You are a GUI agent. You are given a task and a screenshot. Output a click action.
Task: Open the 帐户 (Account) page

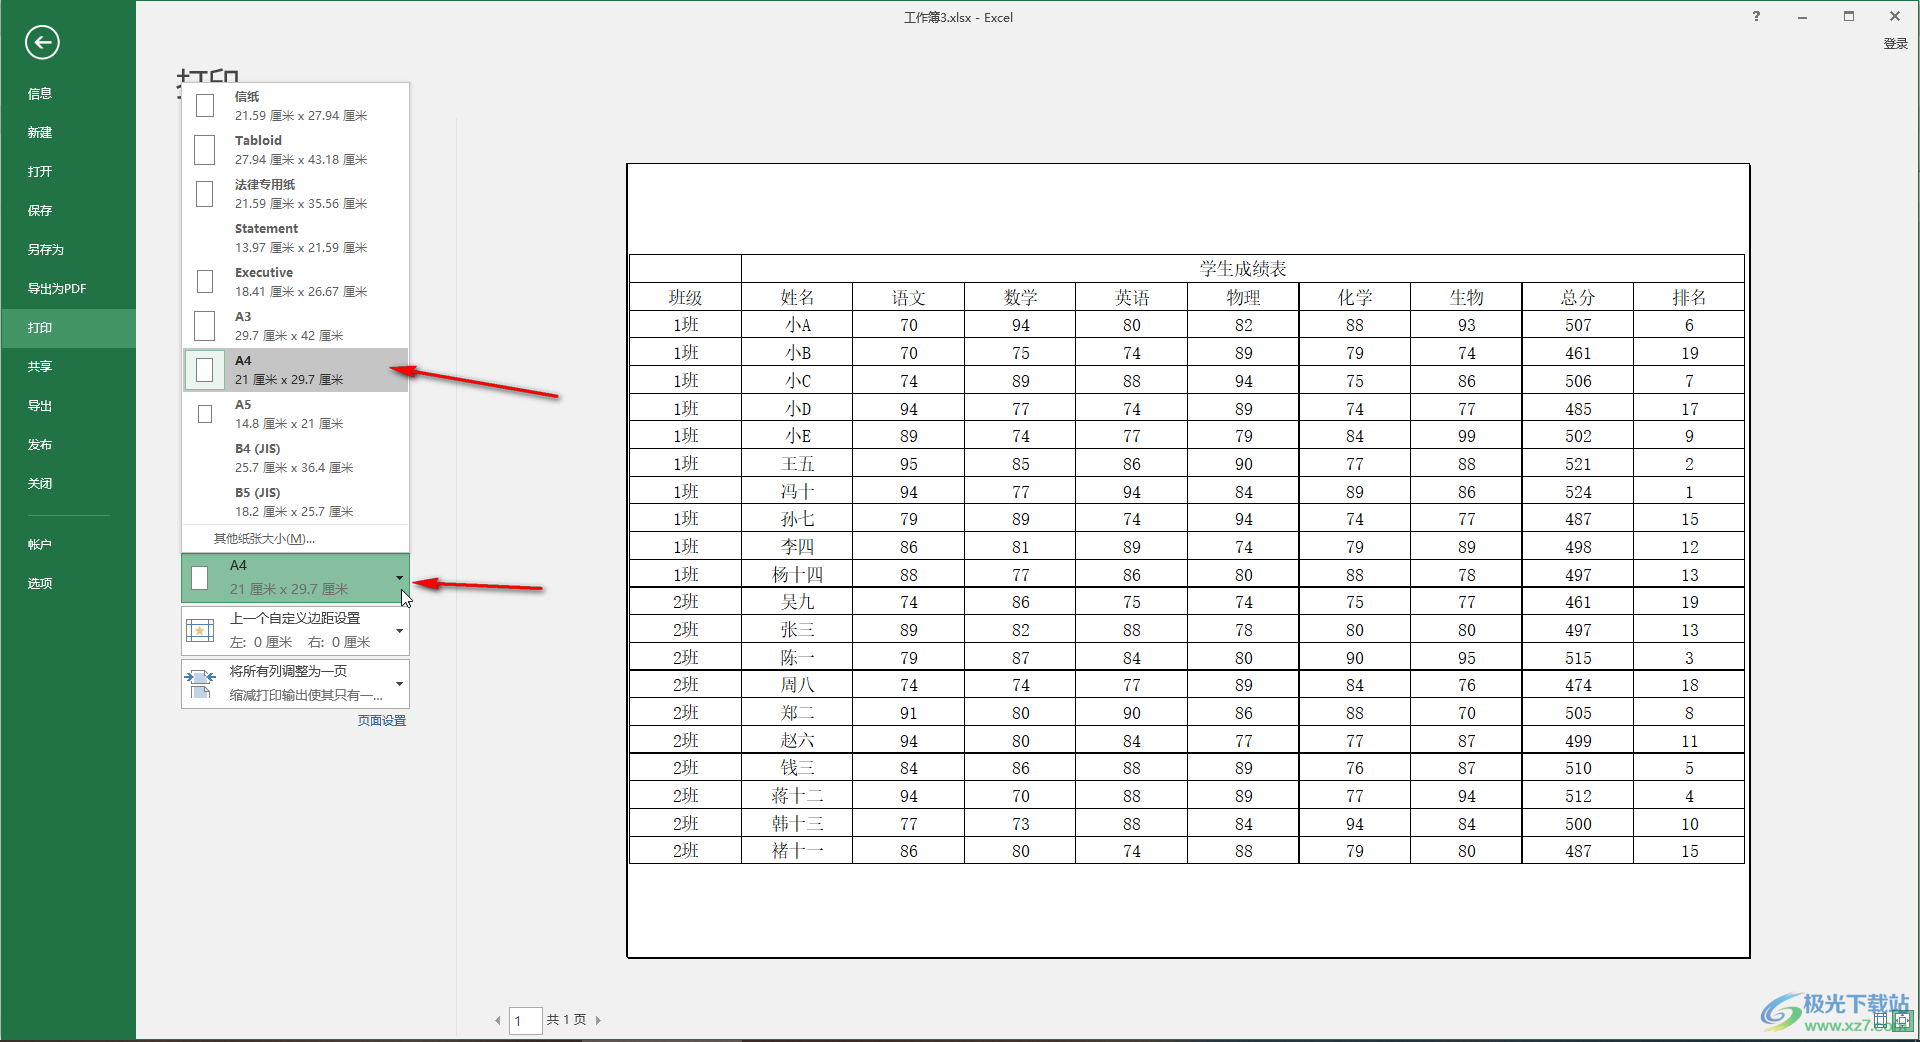click(x=68, y=544)
